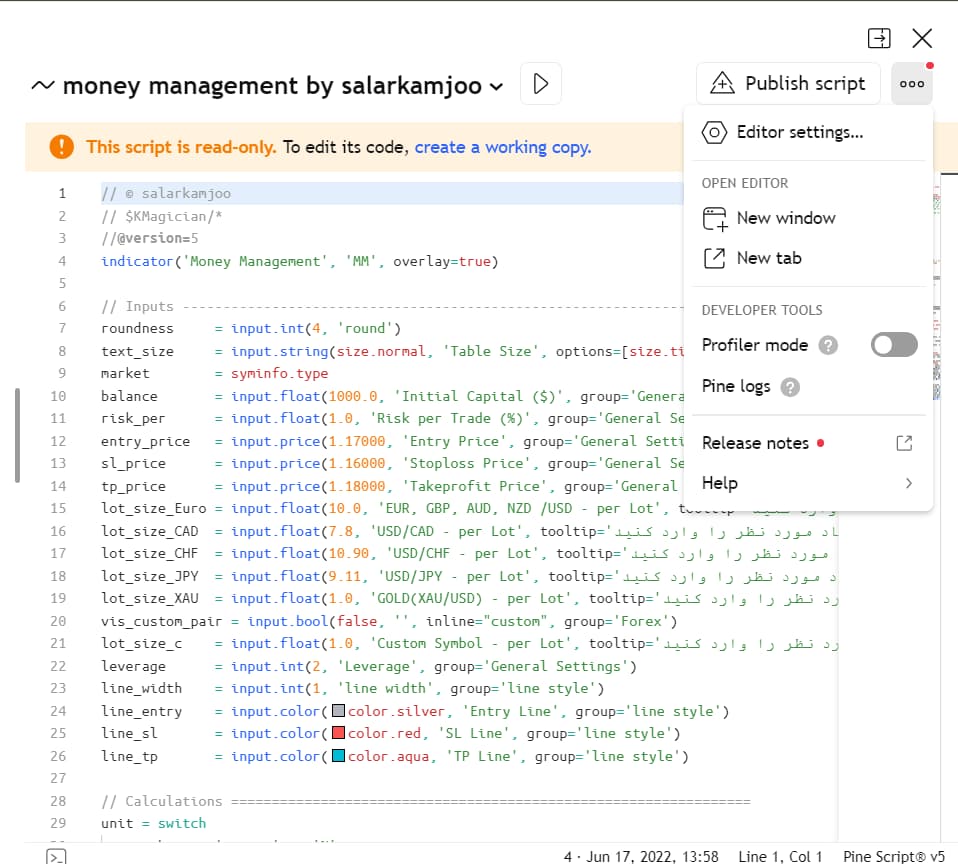Expand the script name dropdown chevron
Screen dimensions: 958x864
coord(496,87)
